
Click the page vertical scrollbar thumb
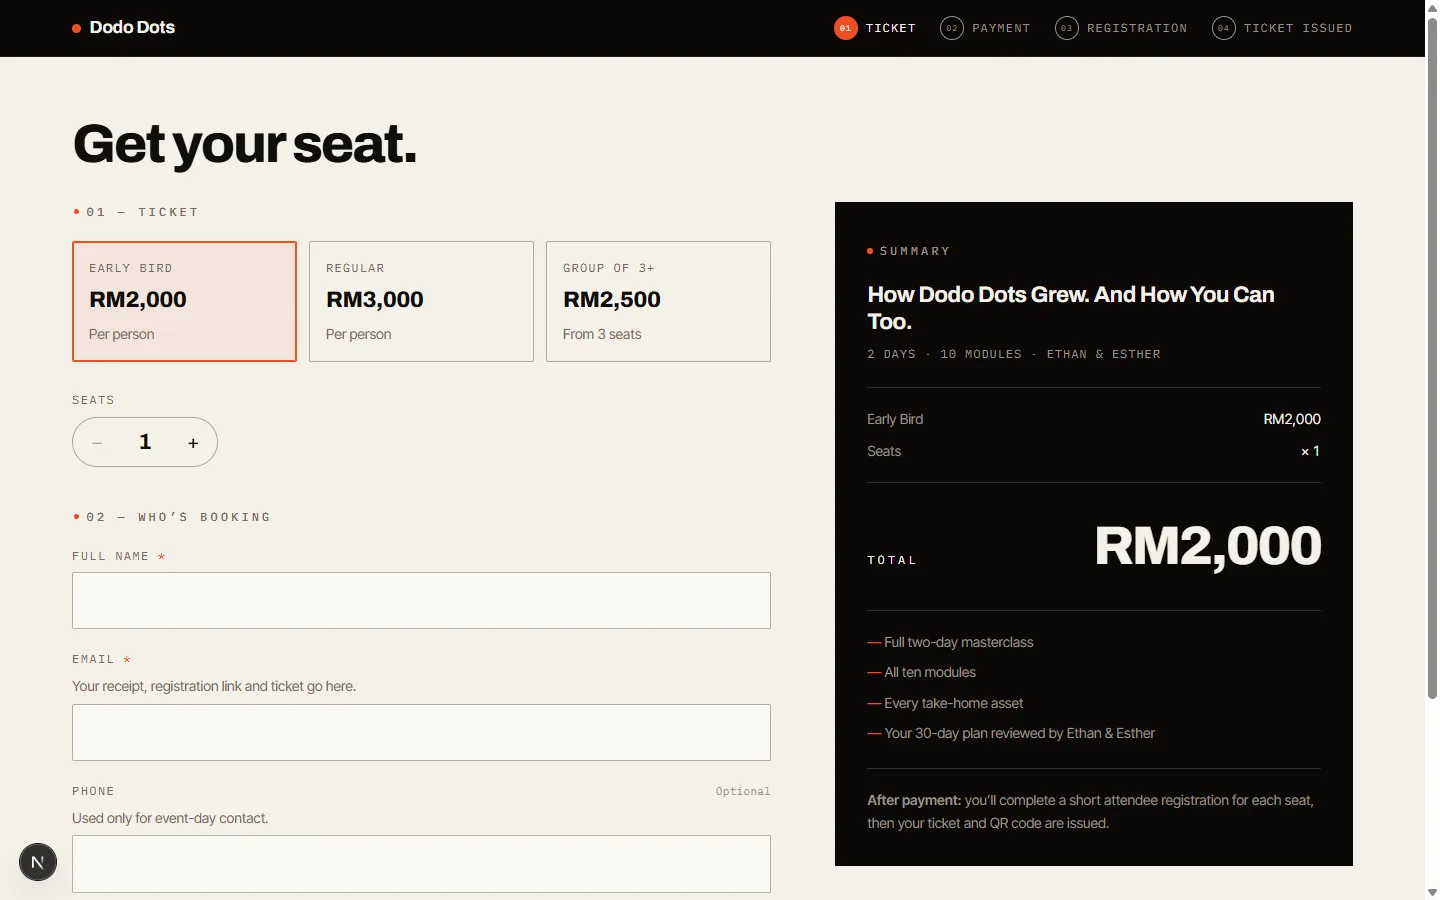click(x=1432, y=357)
